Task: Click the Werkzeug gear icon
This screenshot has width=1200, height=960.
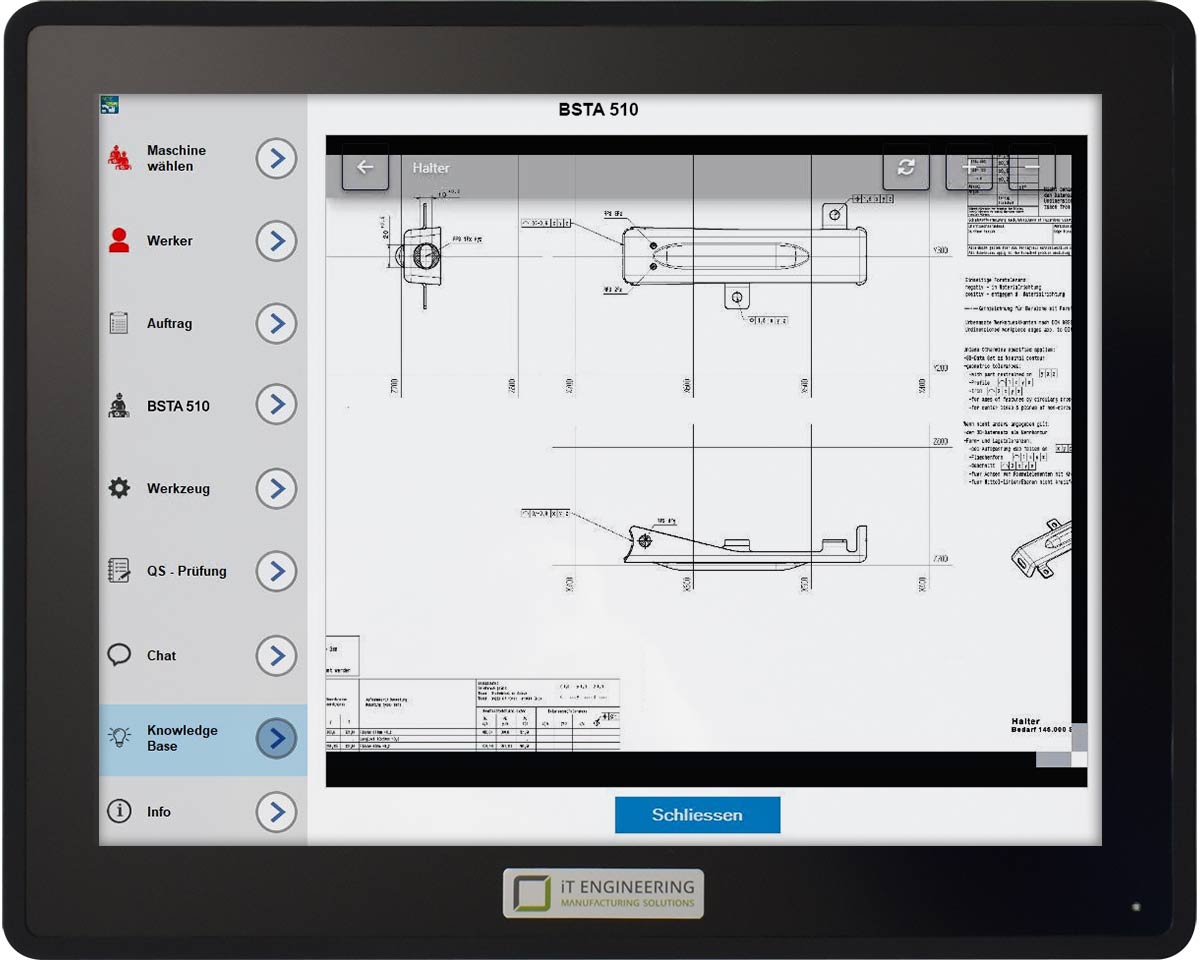Action: coord(119,489)
